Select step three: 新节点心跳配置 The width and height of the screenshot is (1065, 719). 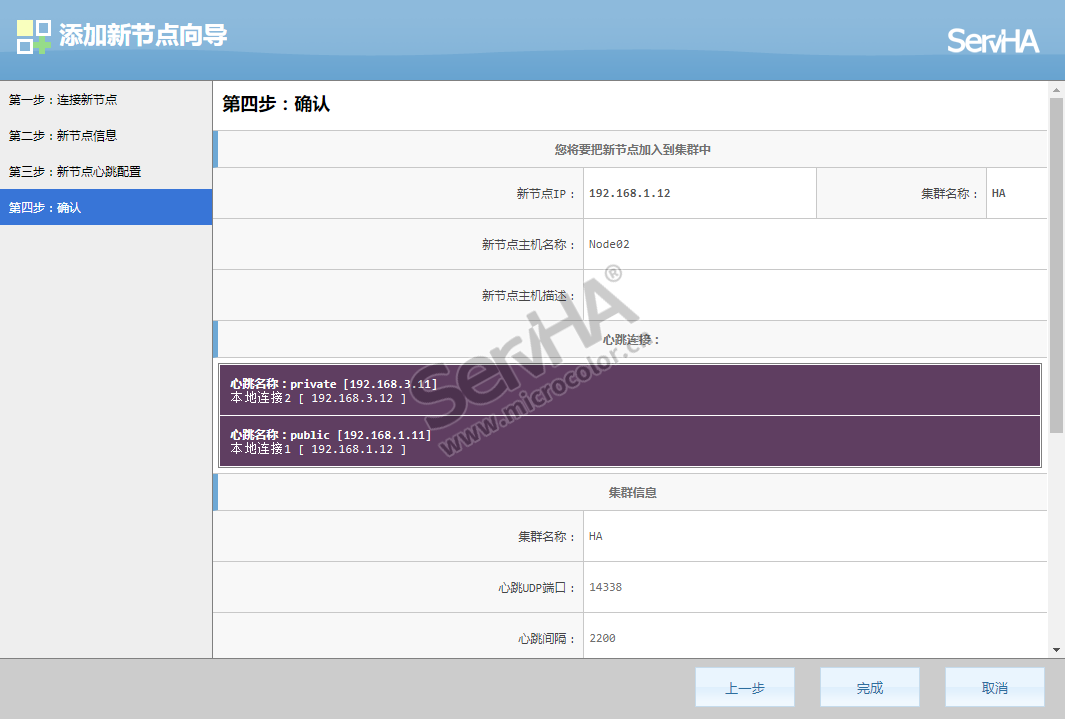tap(76, 172)
